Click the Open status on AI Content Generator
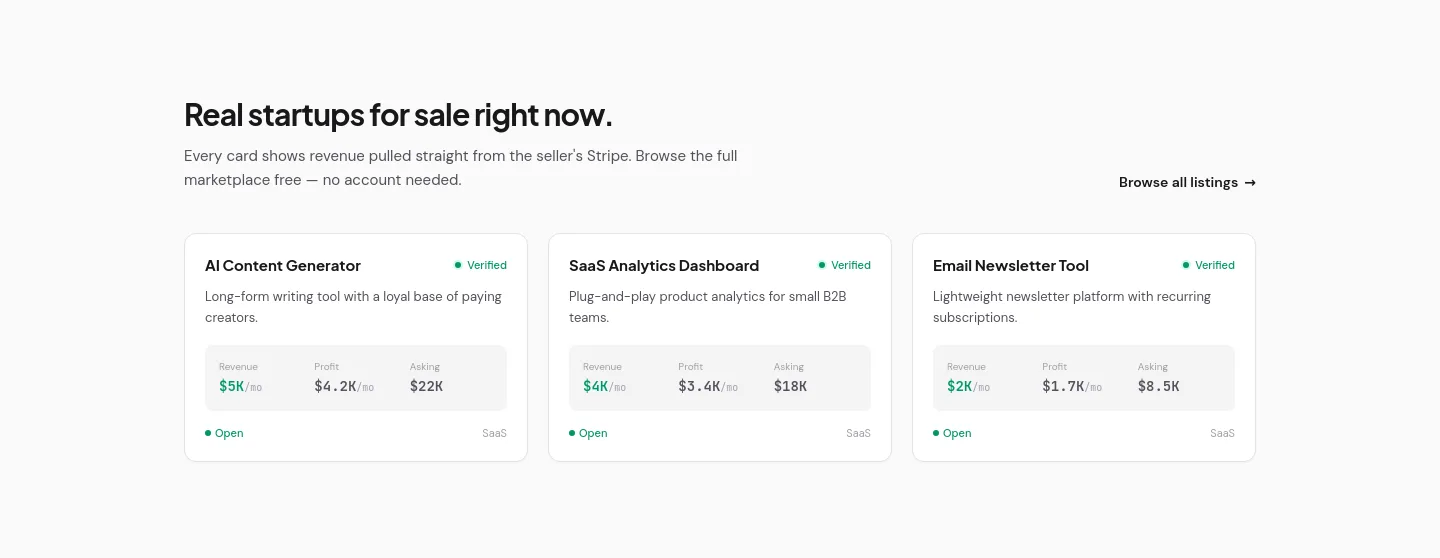The width and height of the screenshot is (1440, 558). [x=224, y=433]
